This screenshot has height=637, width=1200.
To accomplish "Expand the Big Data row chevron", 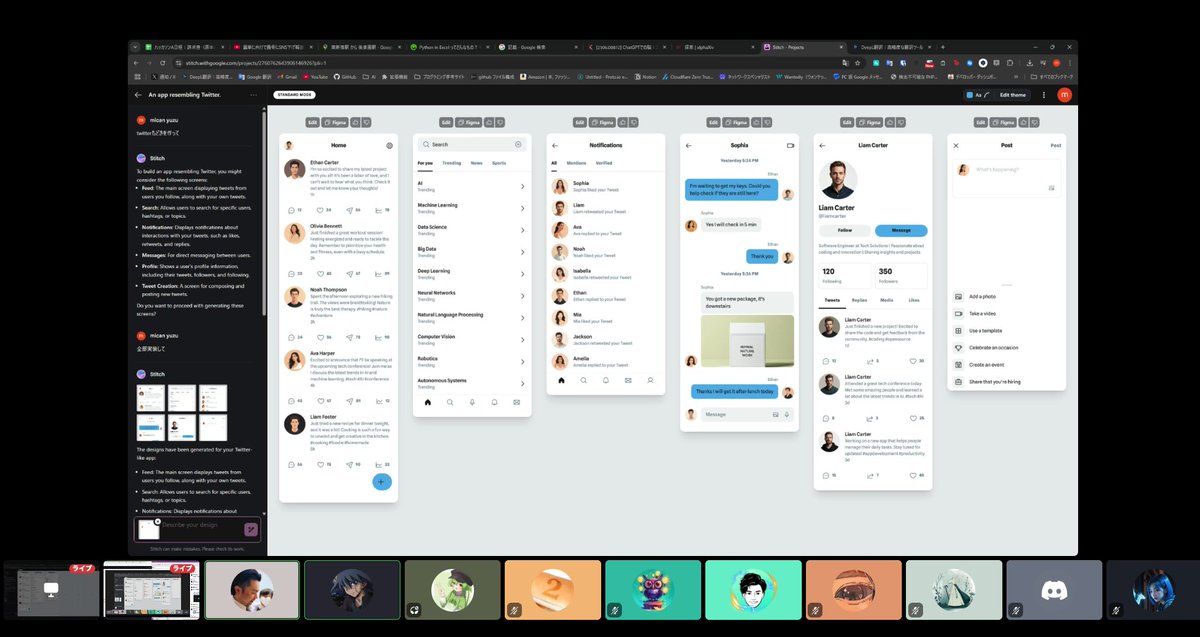I will (522, 252).
